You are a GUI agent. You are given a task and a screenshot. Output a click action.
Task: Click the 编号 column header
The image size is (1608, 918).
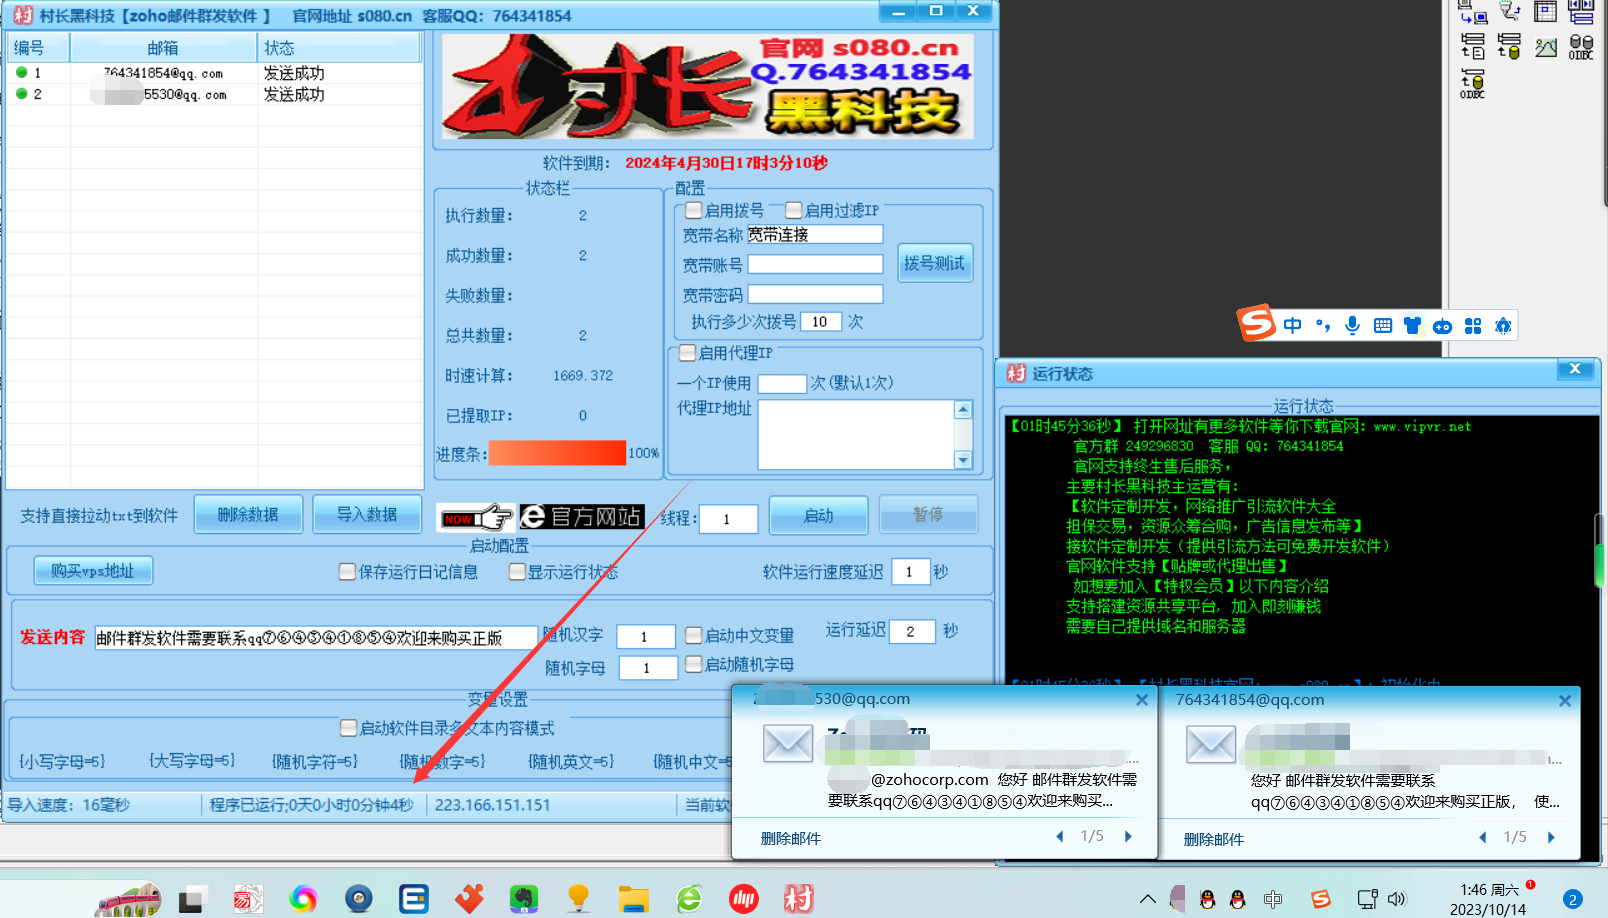[38, 48]
